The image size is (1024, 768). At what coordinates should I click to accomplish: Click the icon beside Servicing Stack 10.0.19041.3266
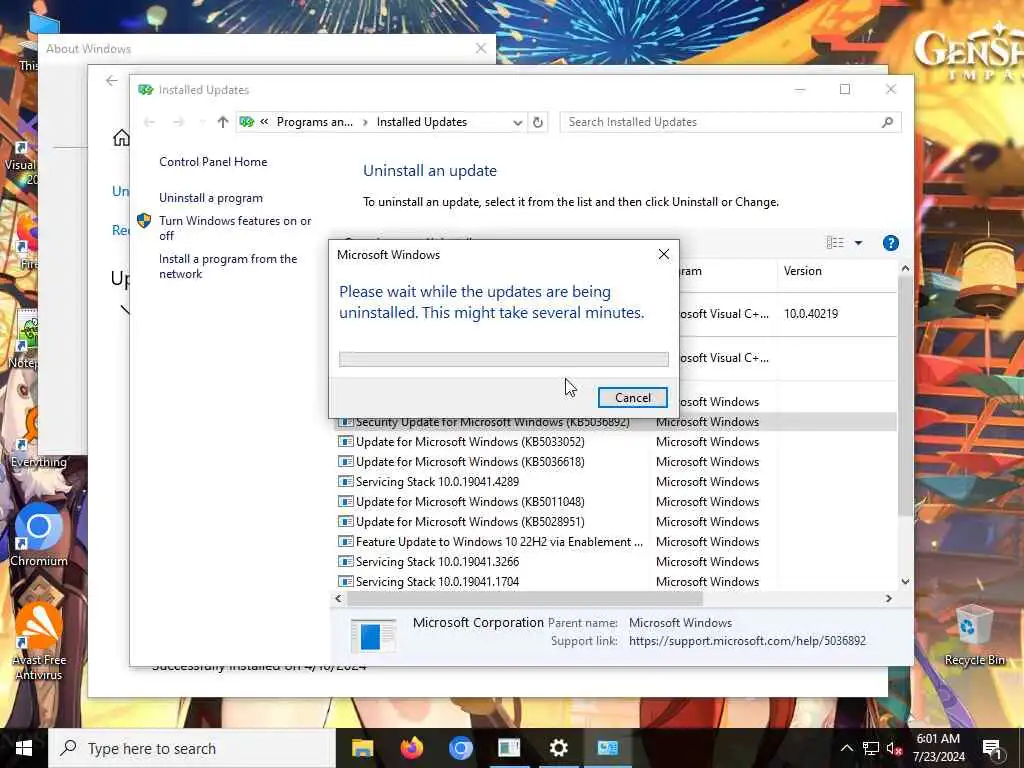click(x=345, y=562)
